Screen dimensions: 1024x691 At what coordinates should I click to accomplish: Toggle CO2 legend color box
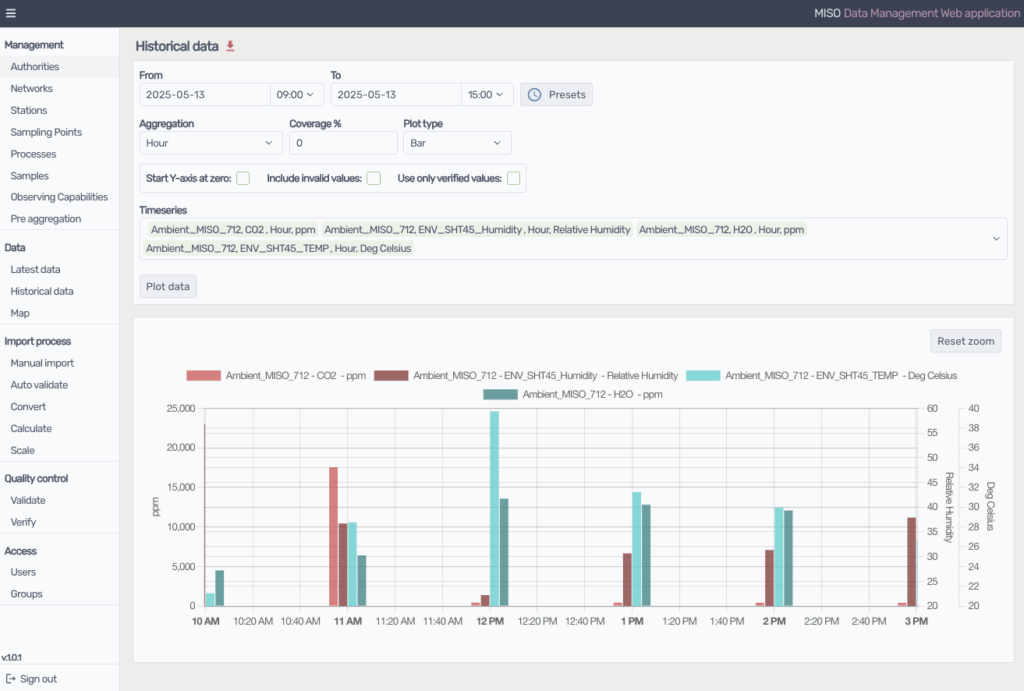(x=203, y=376)
